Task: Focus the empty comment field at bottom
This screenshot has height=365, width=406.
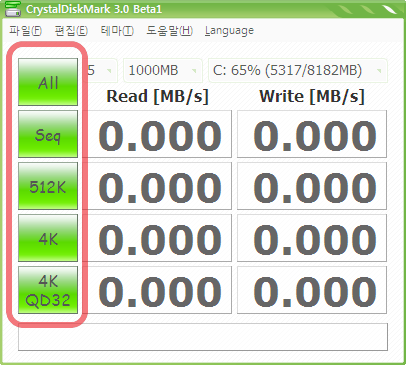Action: click(203, 337)
